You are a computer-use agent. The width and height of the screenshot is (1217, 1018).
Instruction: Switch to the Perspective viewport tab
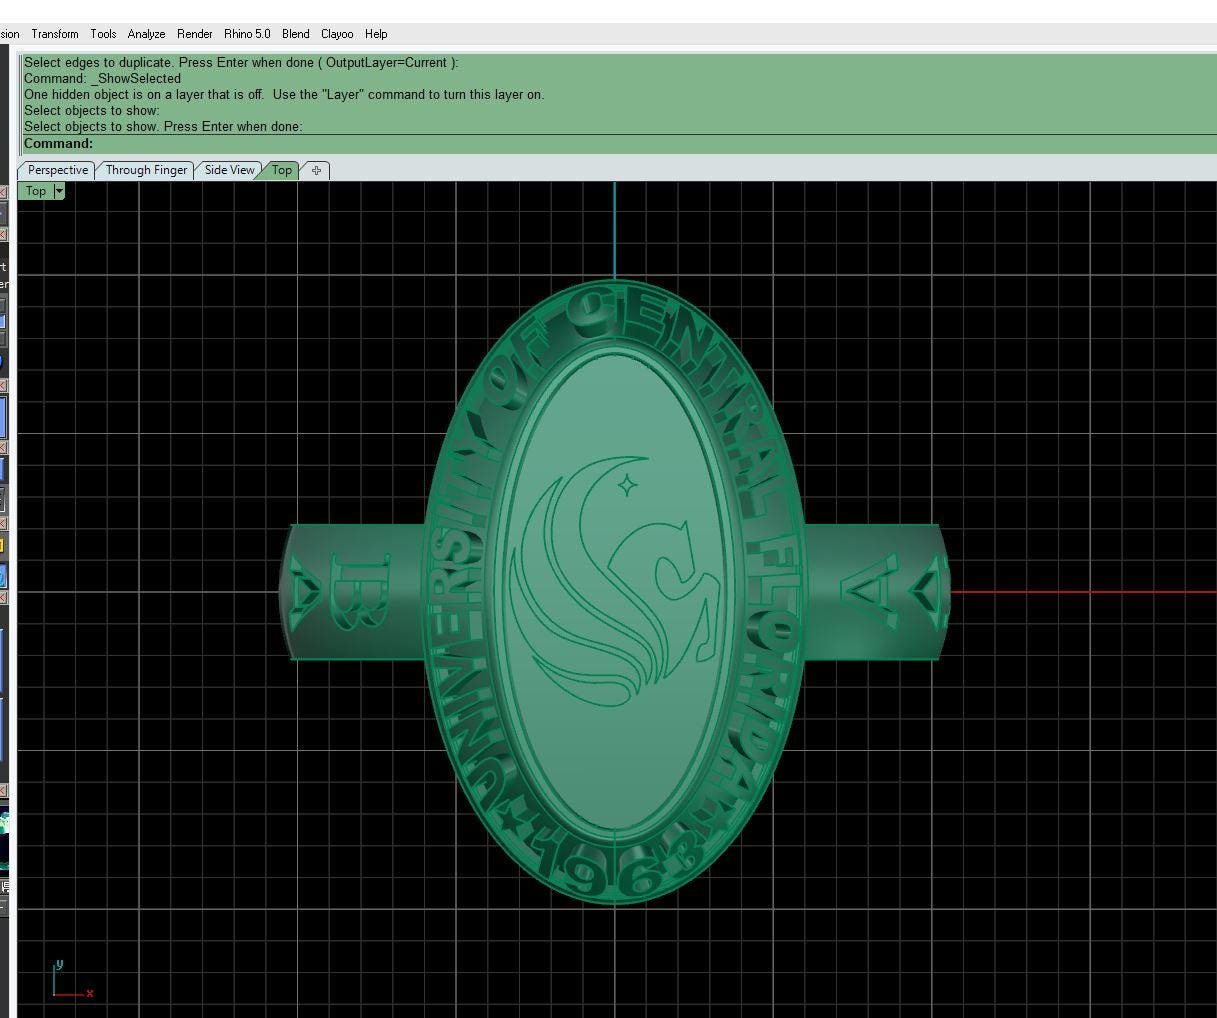pyautogui.click(x=57, y=170)
